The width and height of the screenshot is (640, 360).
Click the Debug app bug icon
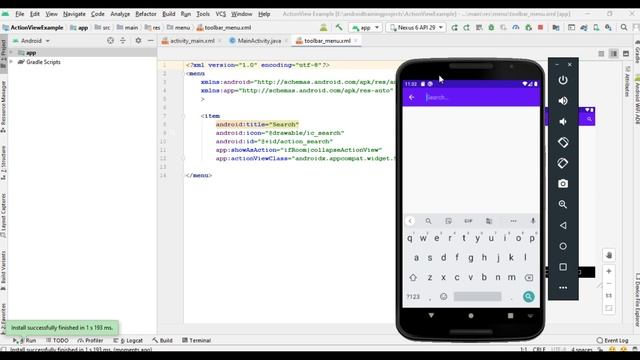pos(491,27)
